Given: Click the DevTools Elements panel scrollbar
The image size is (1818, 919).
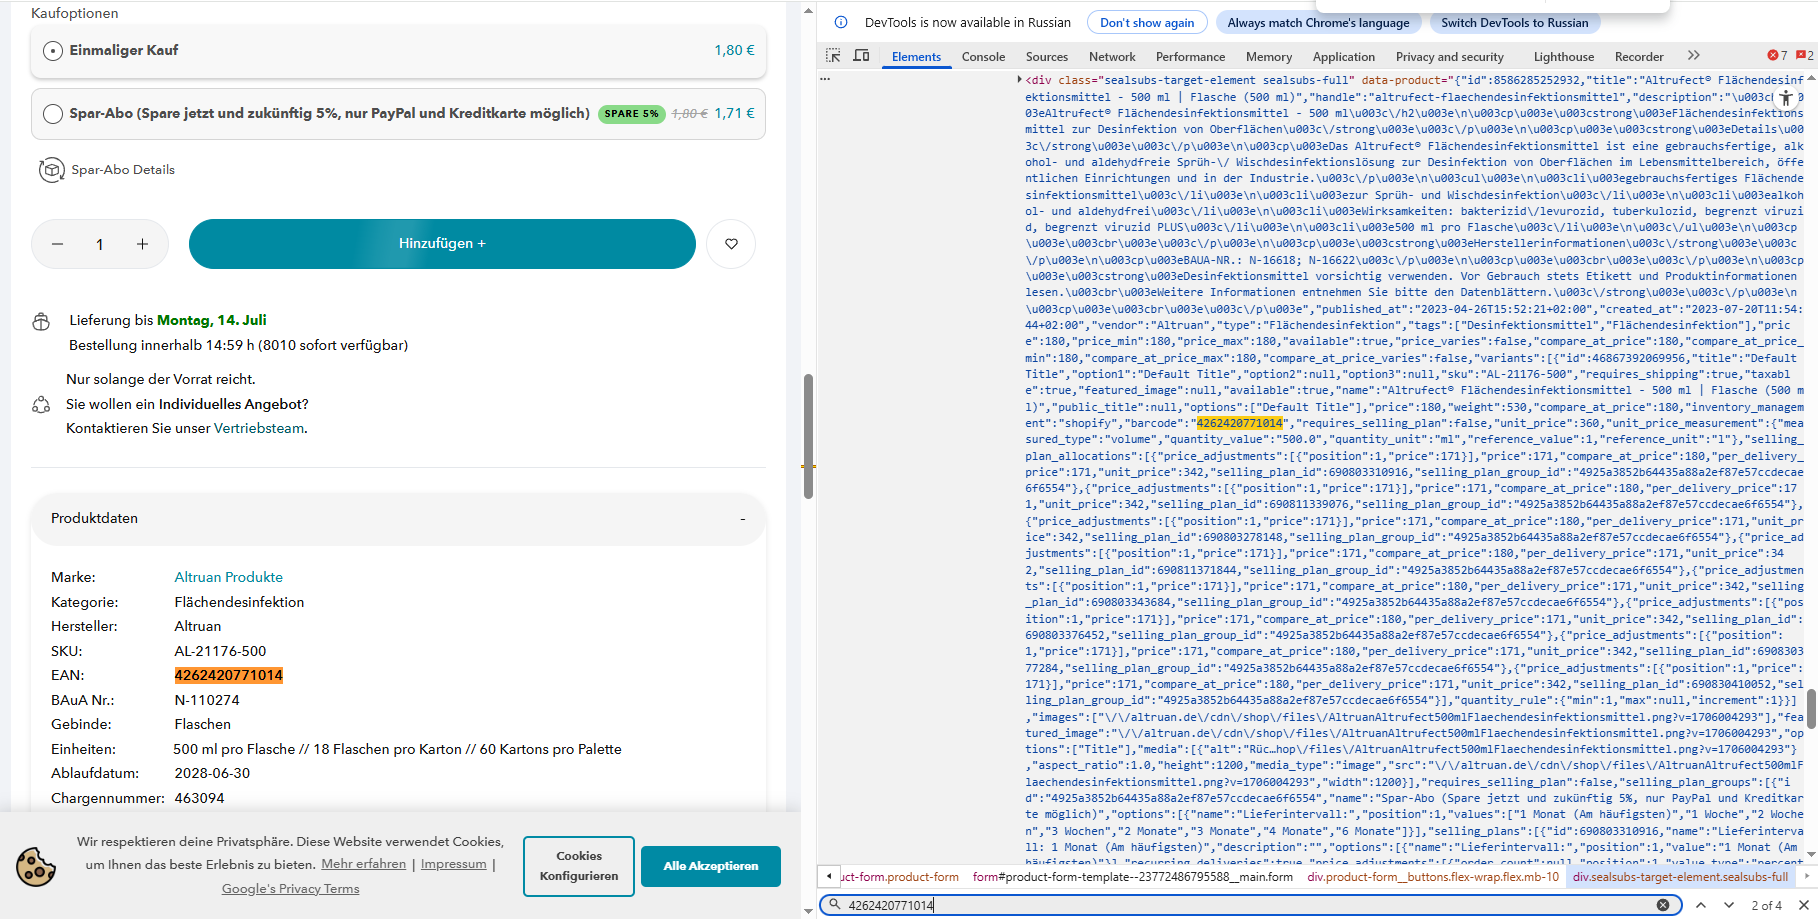Looking at the screenshot, I should click(x=1811, y=709).
